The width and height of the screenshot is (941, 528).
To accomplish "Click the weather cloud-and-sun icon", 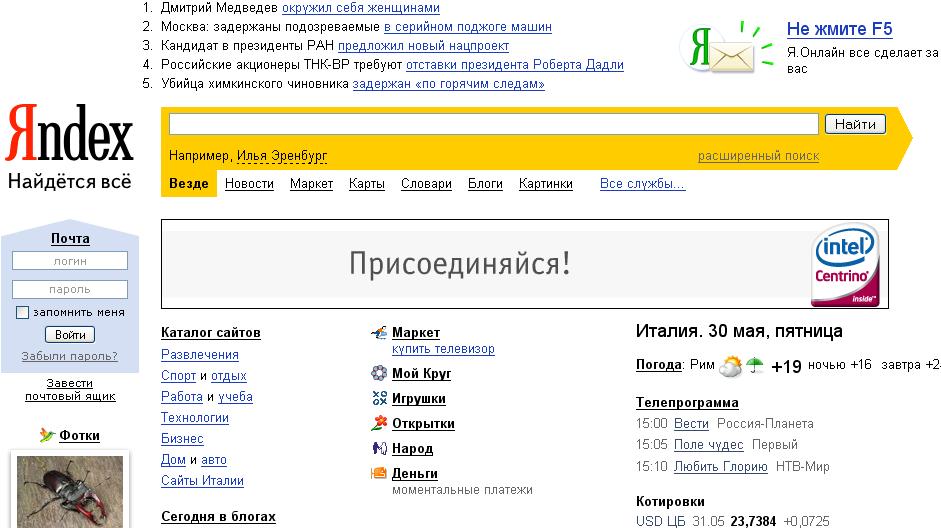I will coord(730,365).
